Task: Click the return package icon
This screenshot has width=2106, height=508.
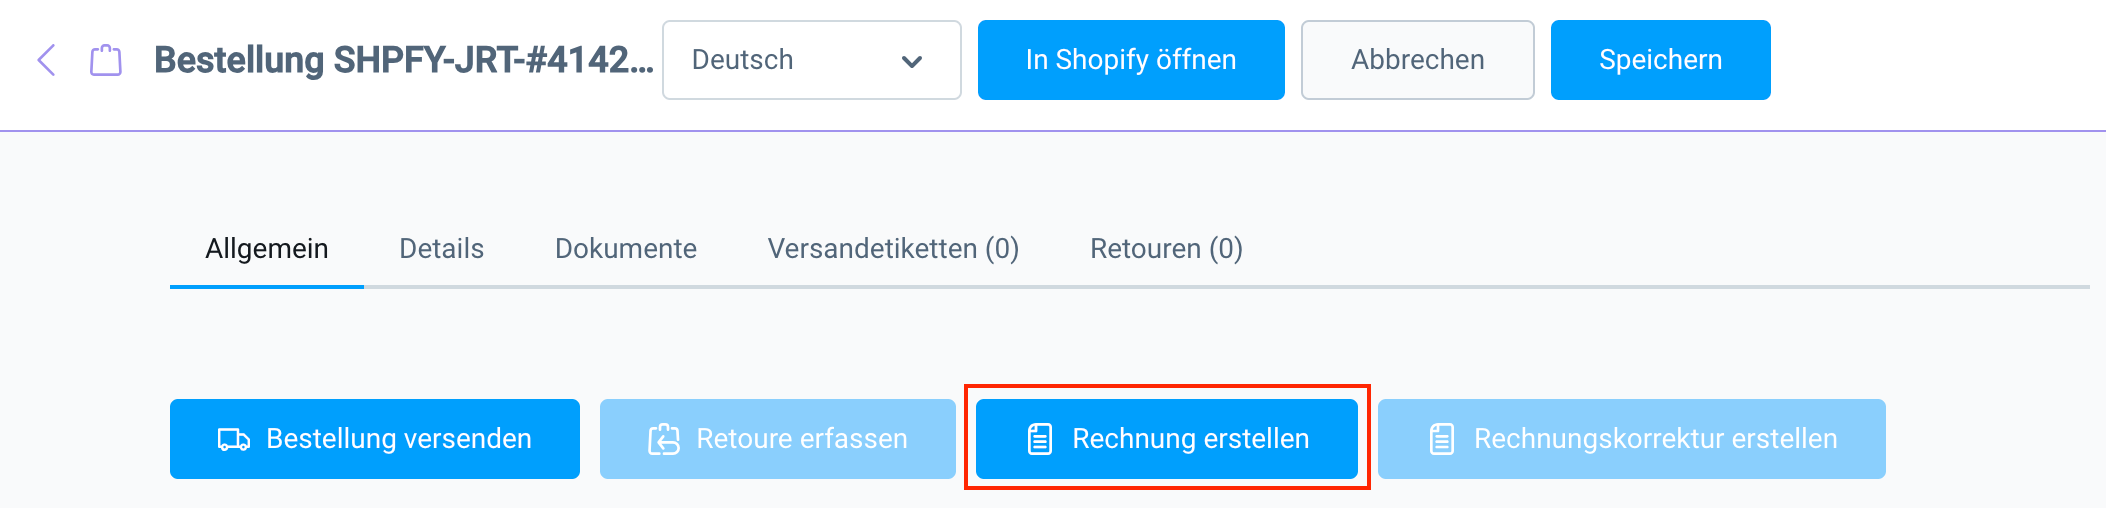Action: coord(664,439)
